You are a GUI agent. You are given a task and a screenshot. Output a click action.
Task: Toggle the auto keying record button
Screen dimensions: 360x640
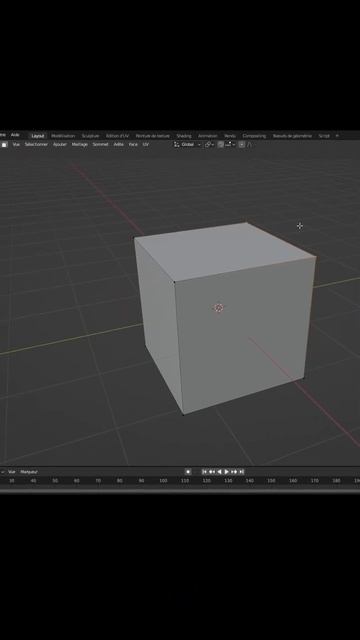[188, 471]
